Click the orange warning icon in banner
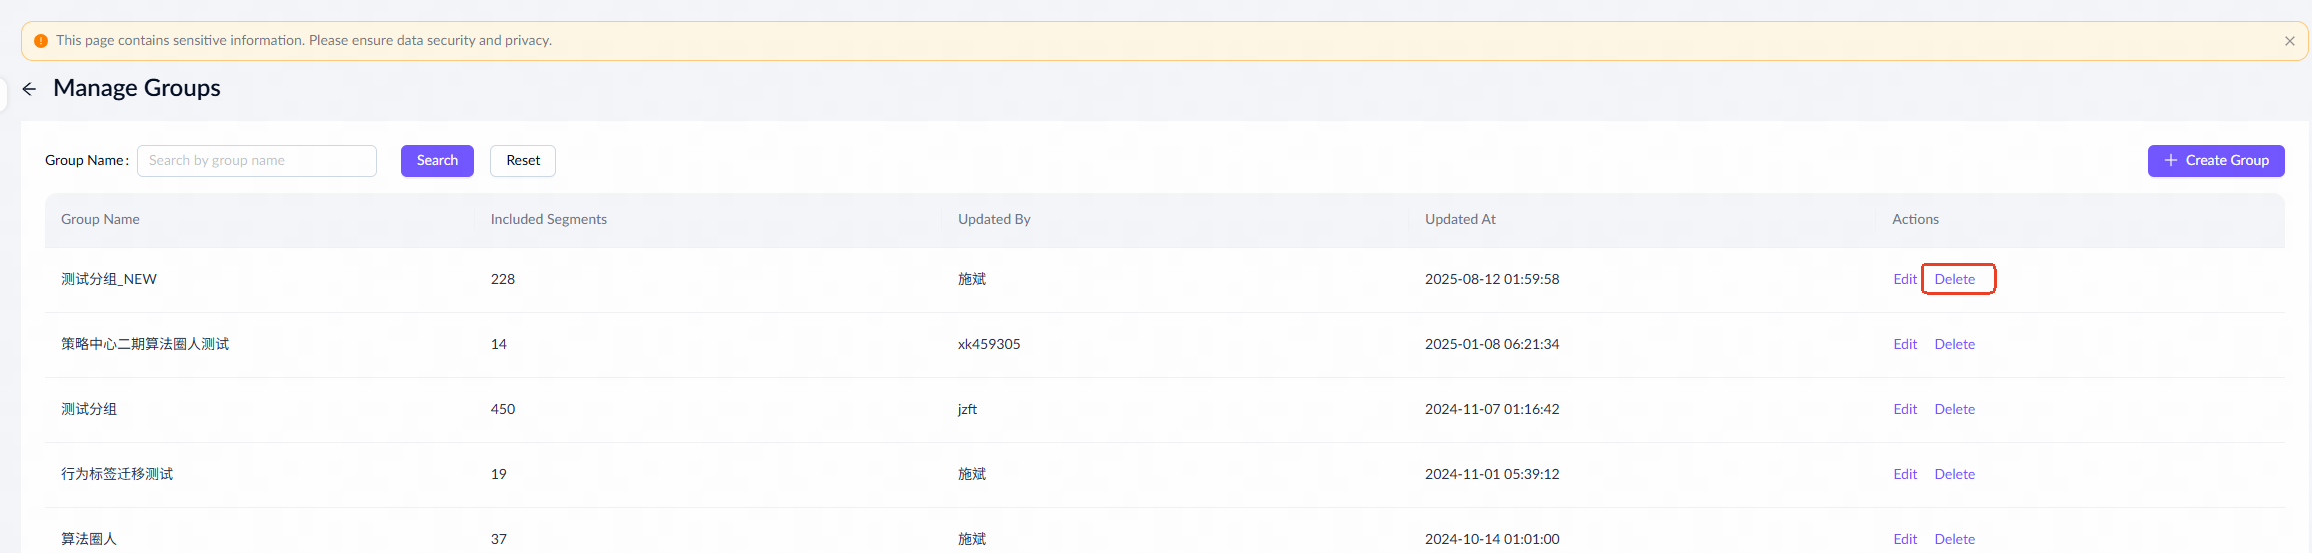 (x=41, y=41)
